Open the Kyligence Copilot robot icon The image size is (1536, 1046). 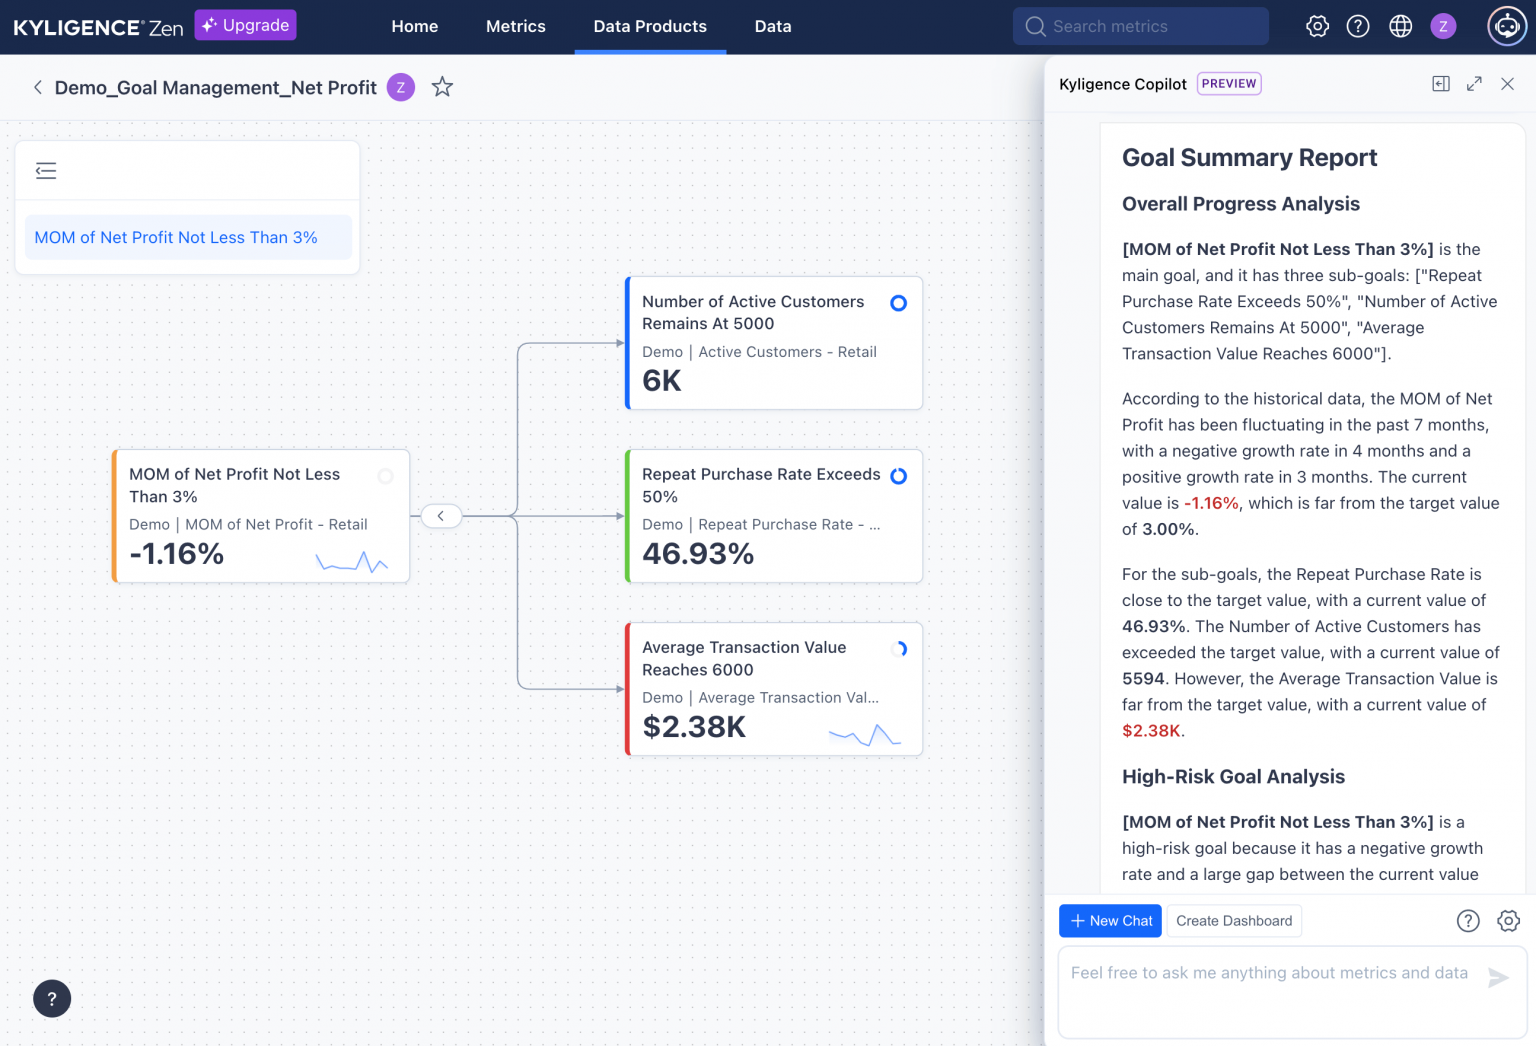point(1507,26)
